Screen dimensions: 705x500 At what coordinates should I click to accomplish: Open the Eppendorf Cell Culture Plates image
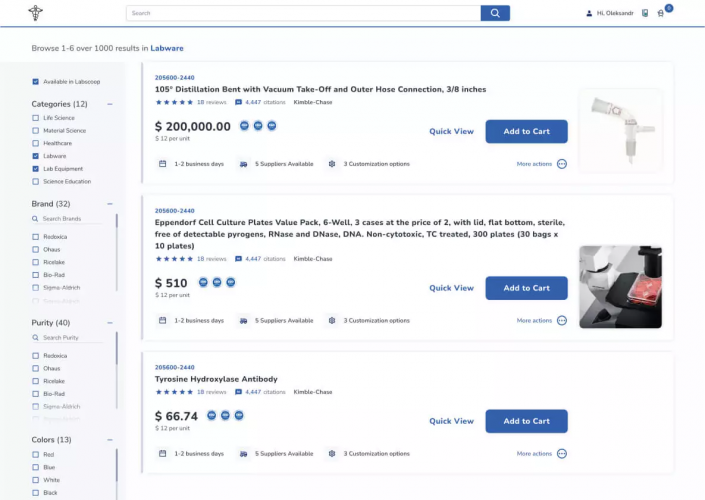(x=620, y=287)
